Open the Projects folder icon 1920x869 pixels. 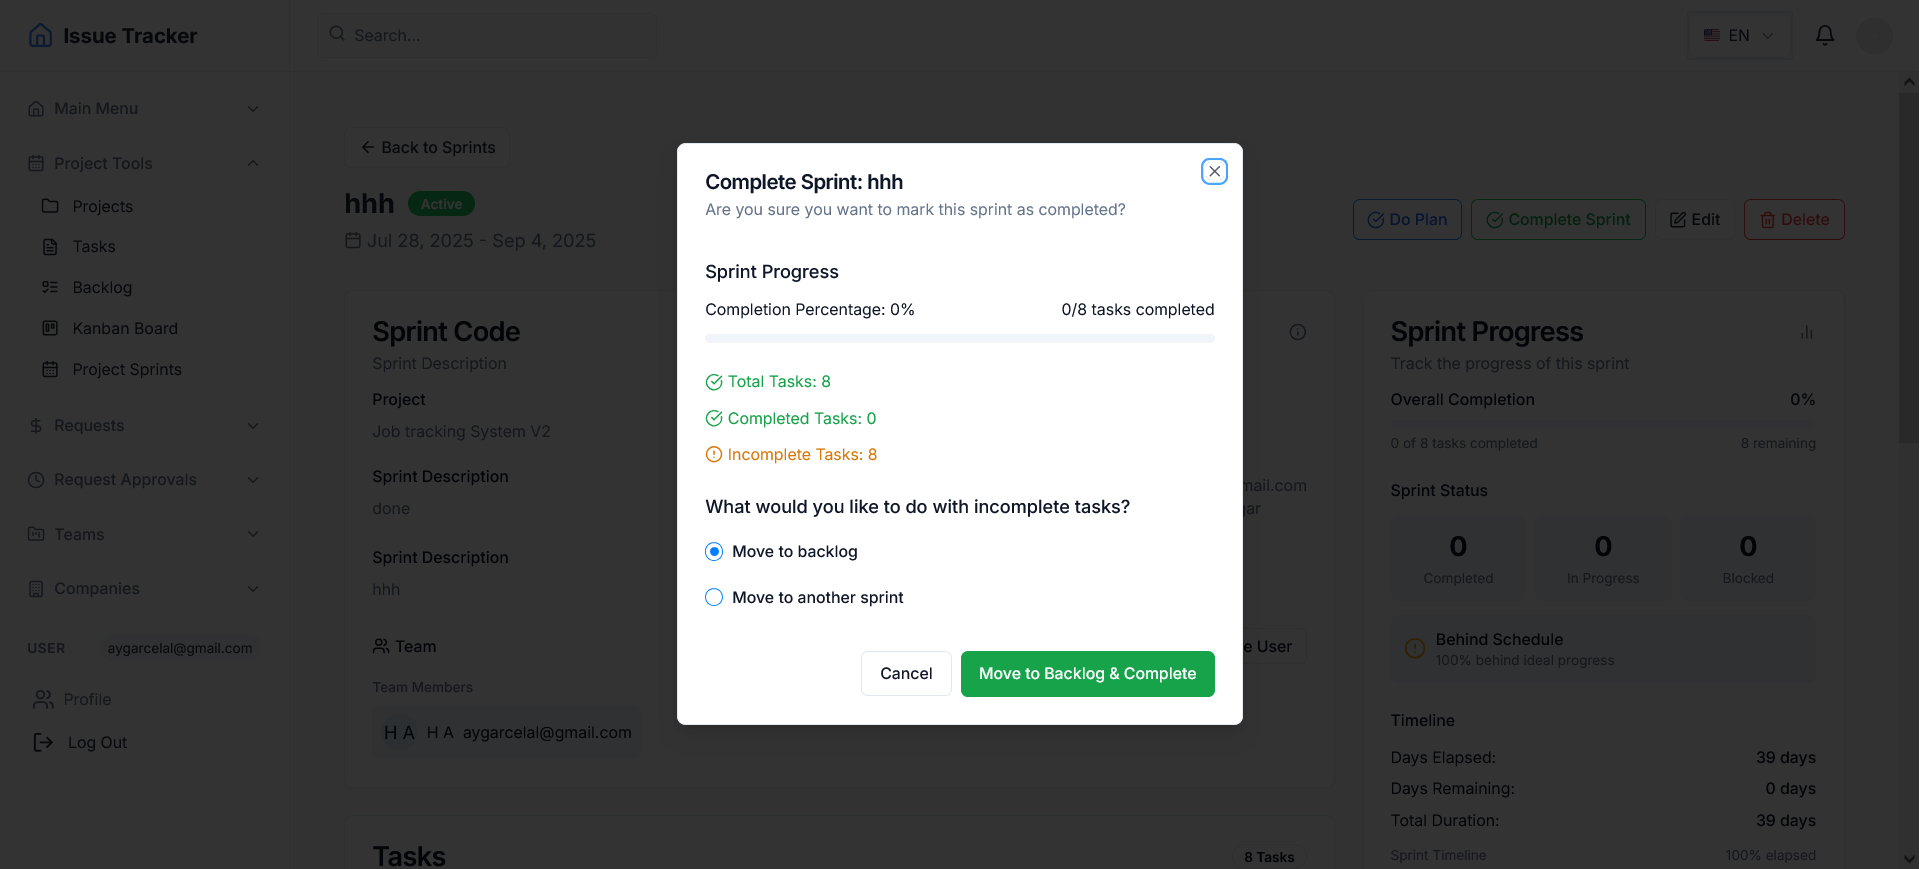pos(49,206)
